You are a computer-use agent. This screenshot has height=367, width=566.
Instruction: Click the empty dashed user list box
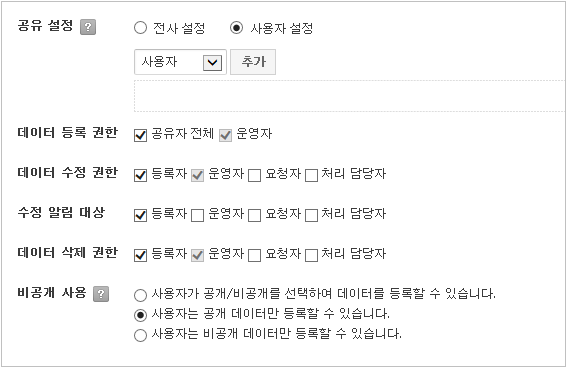point(349,96)
